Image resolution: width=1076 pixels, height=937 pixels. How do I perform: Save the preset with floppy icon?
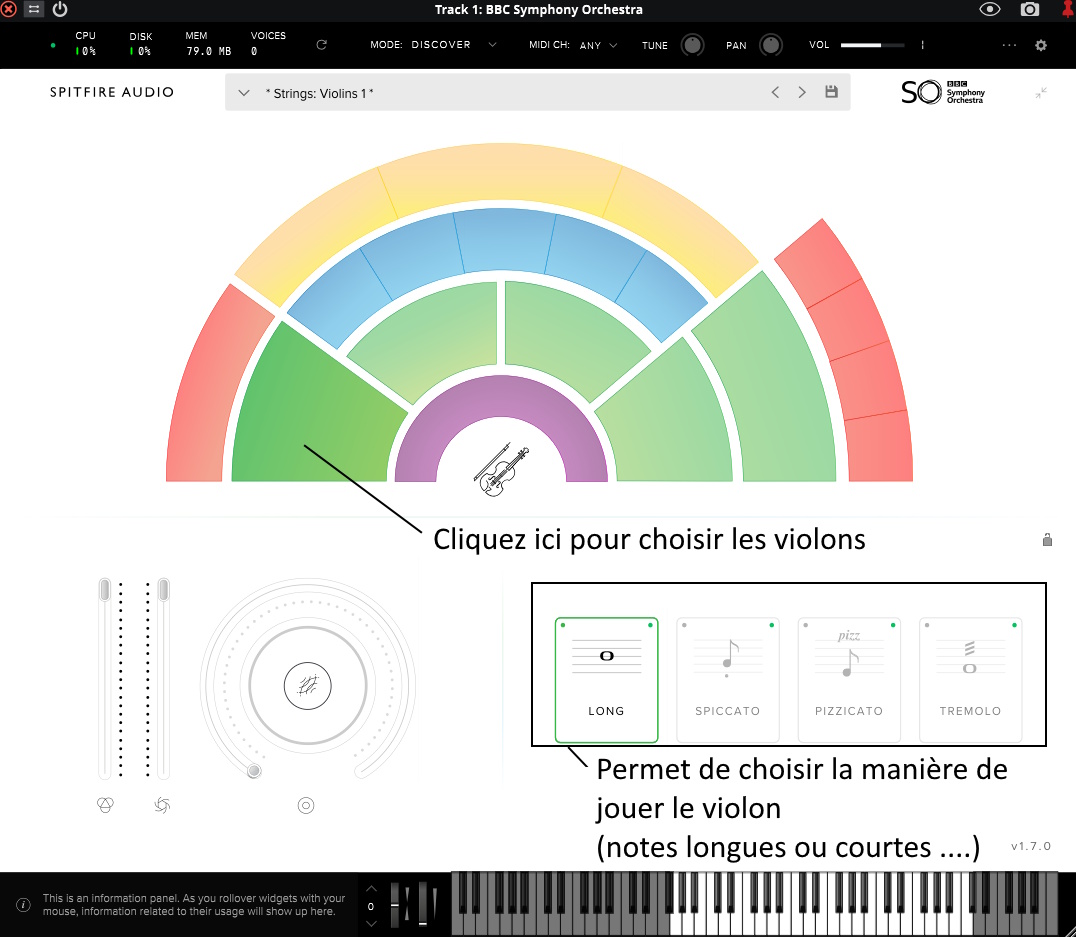click(831, 91)
